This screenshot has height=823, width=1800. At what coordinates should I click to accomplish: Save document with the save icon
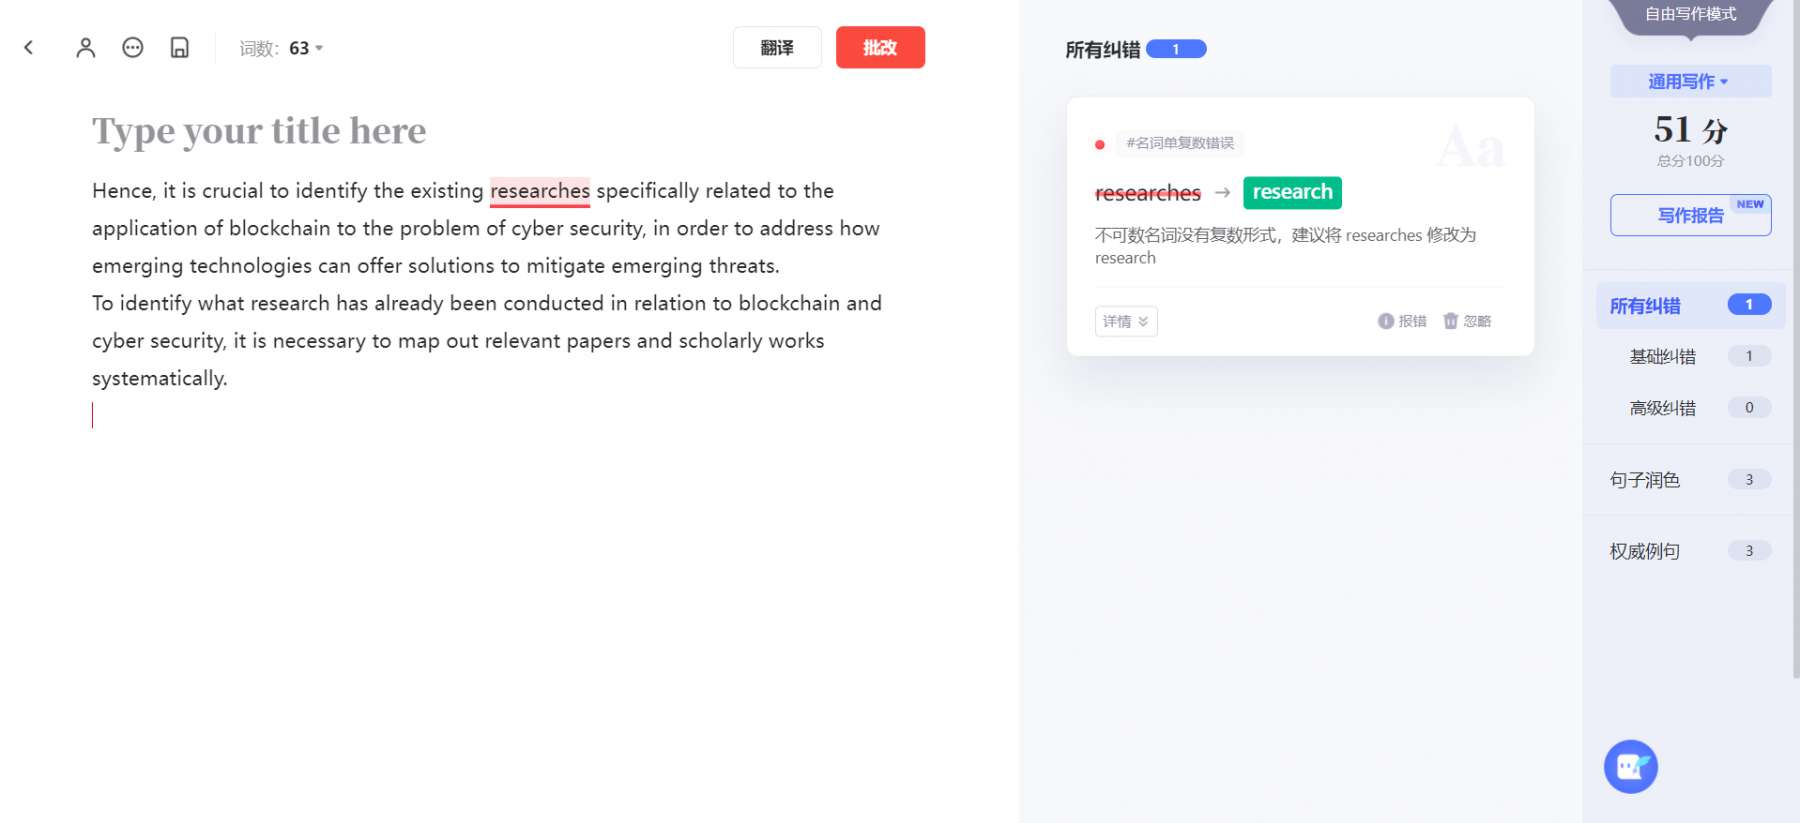pos(180,47)
